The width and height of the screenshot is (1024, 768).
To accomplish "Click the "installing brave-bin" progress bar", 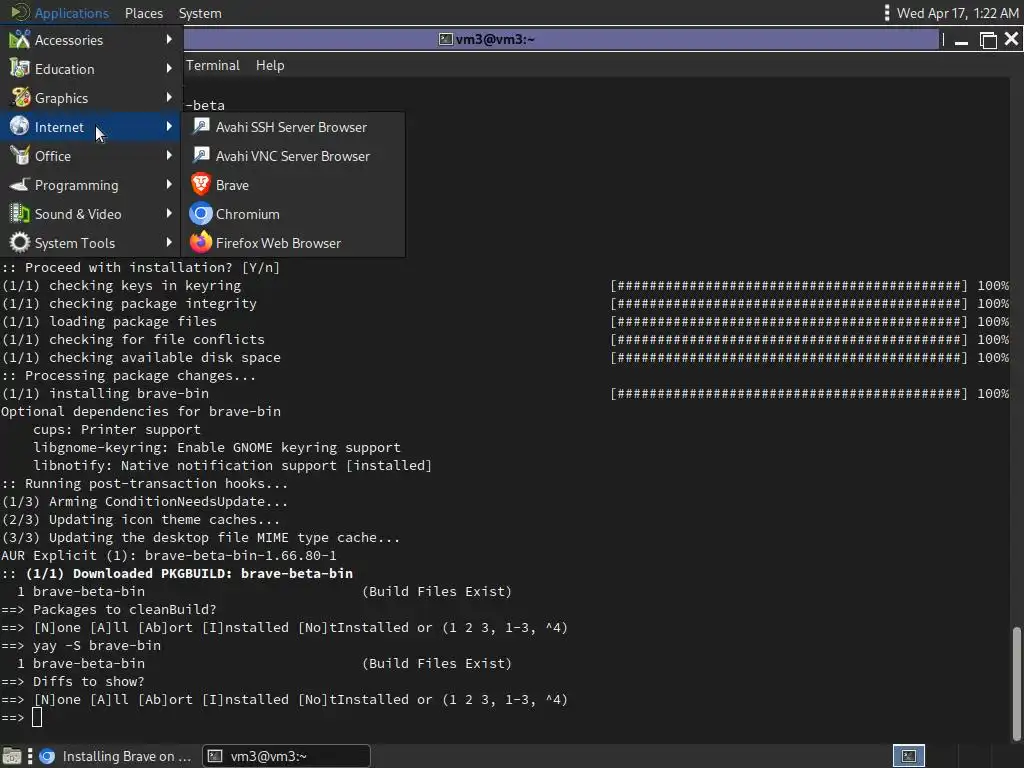I will [789, 394].
